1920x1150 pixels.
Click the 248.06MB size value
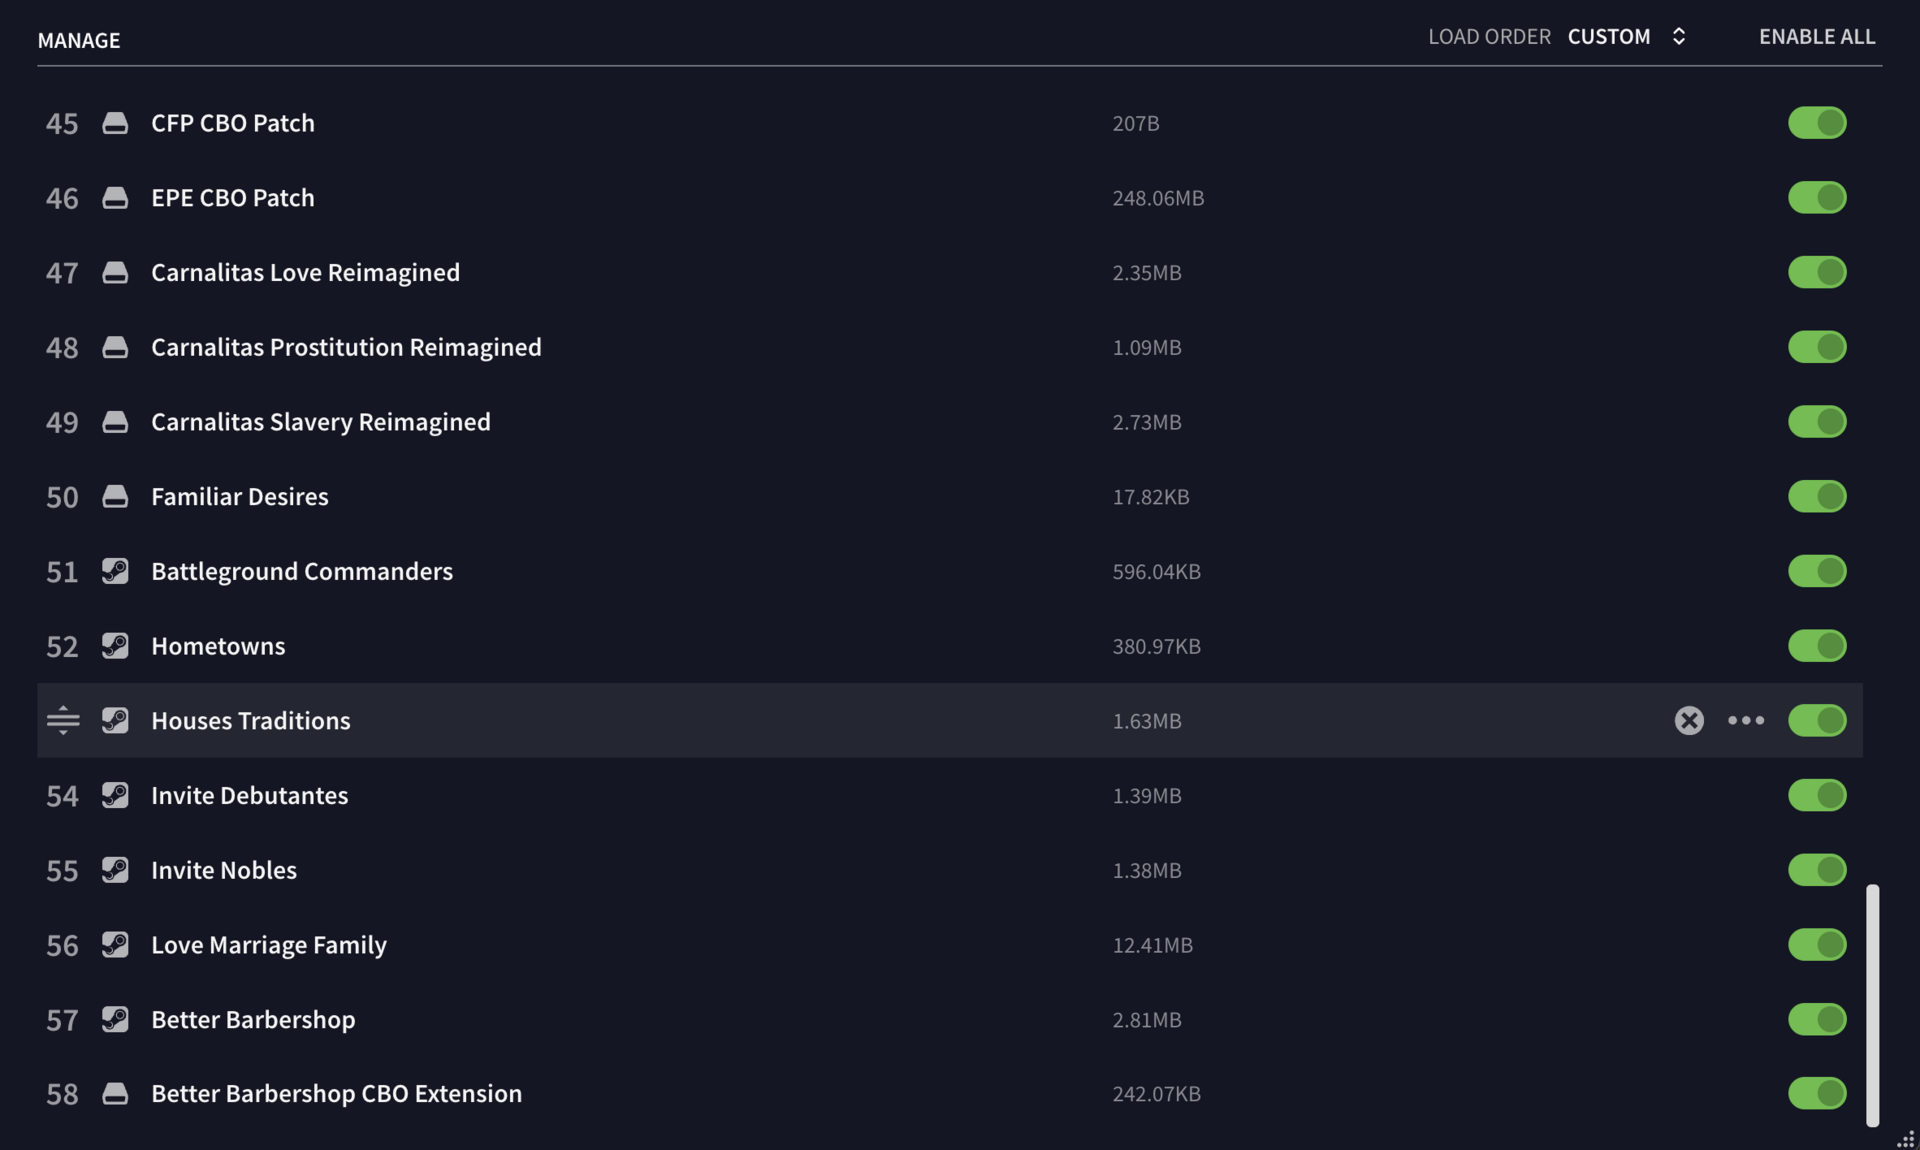coord(1158,198)
